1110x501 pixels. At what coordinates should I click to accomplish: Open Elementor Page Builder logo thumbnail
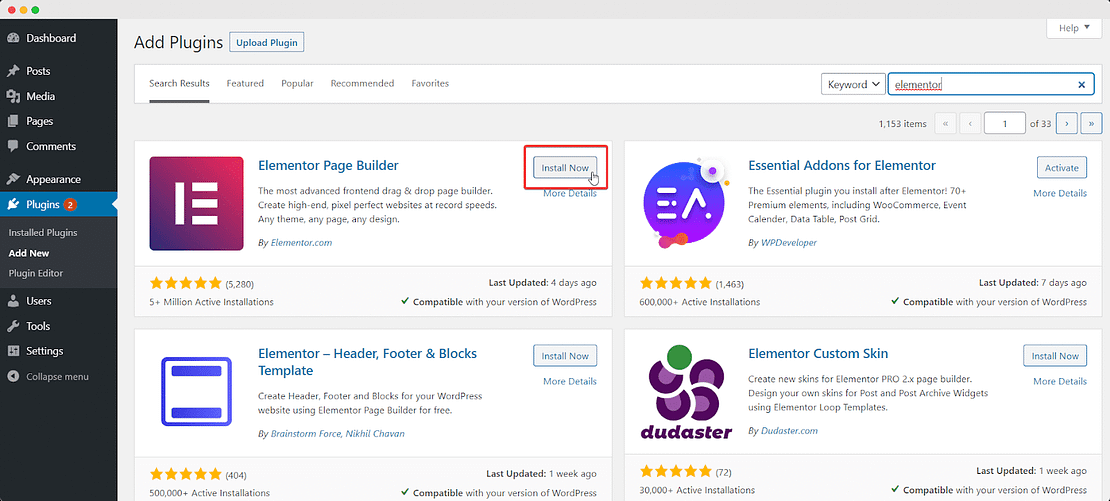[x=196, y=203]
